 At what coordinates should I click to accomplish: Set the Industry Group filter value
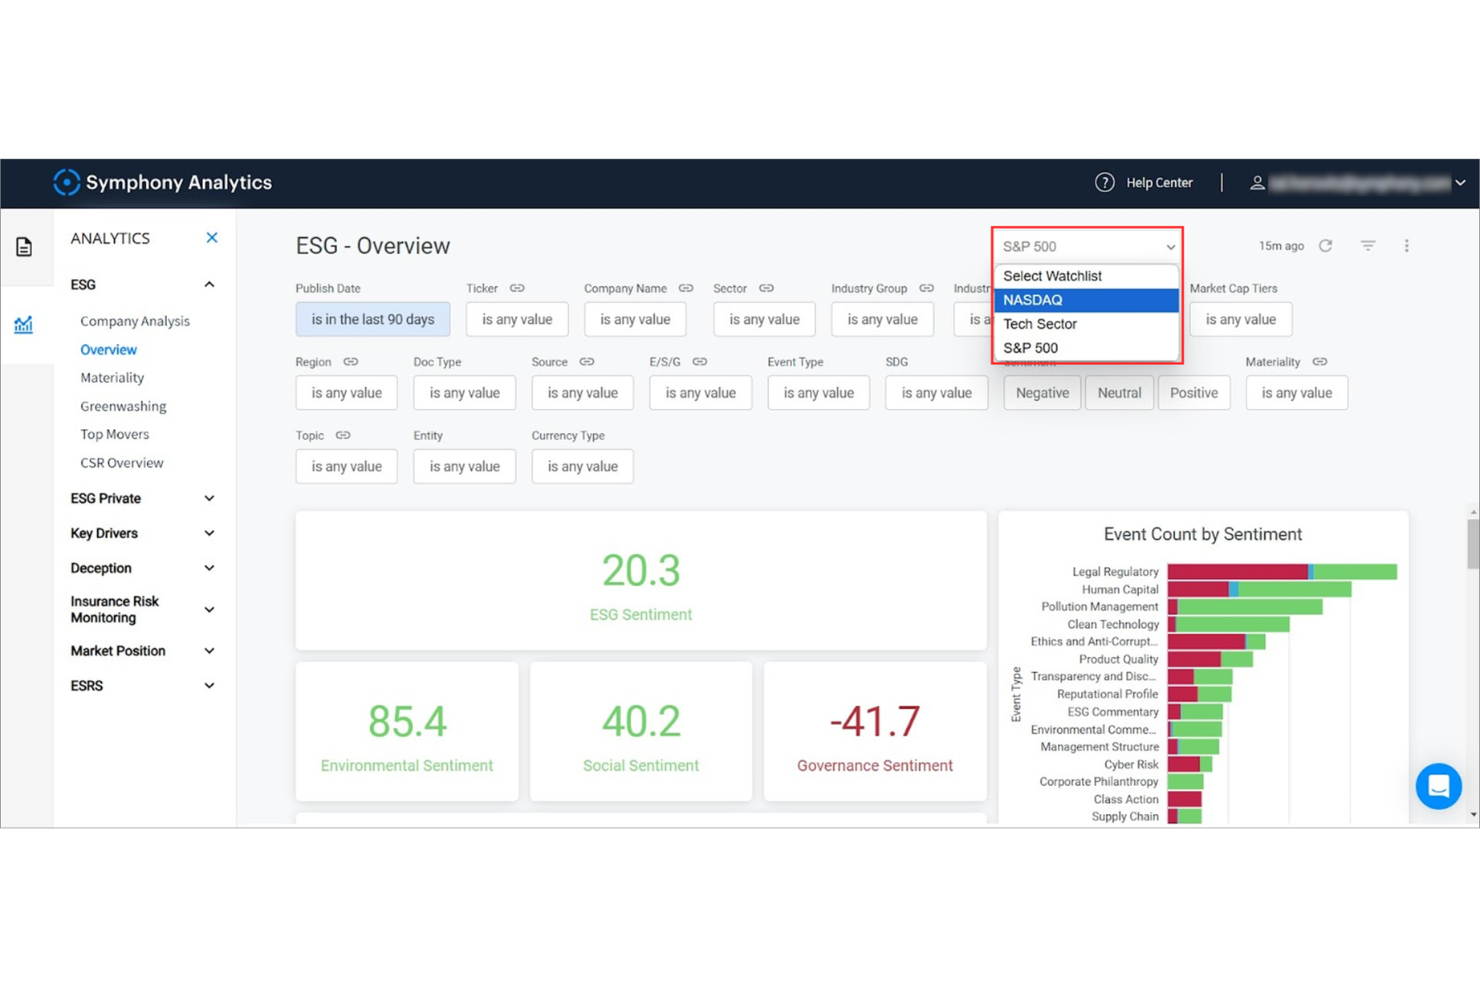(882, 319)
